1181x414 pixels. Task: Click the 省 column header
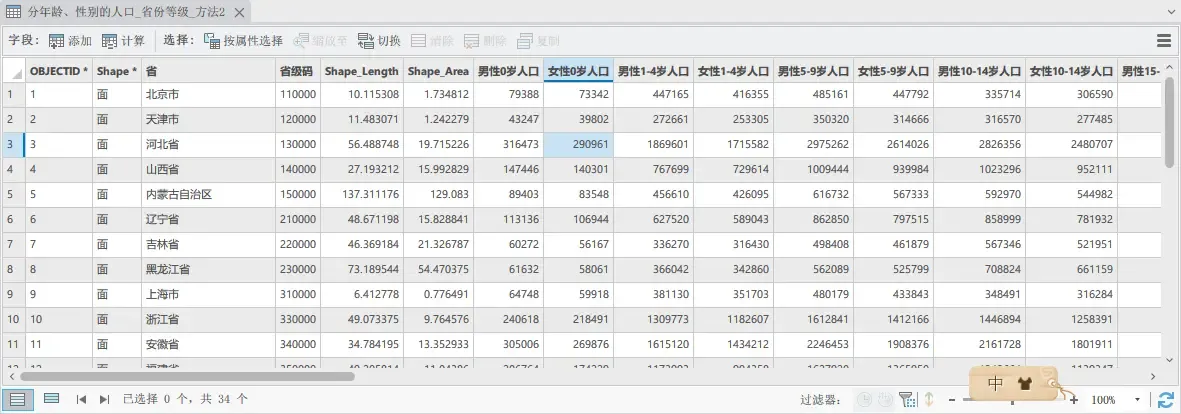208,72
